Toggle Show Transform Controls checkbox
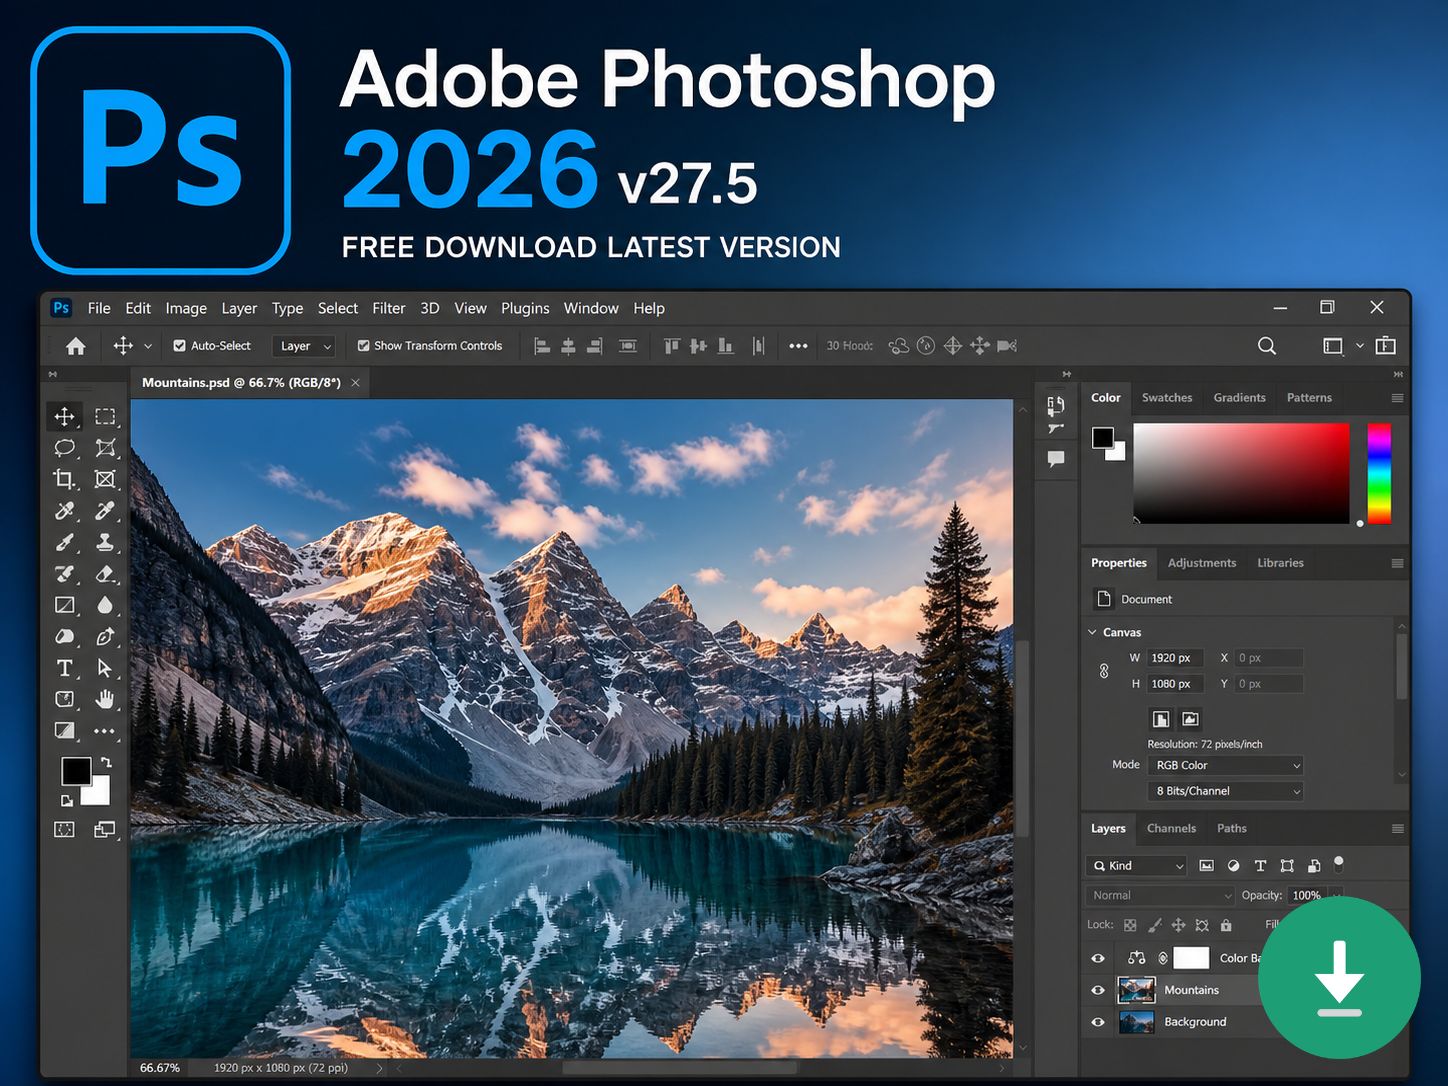Screen dimensions: 1448x1086 pyautogui.click(x=364, y=346)
